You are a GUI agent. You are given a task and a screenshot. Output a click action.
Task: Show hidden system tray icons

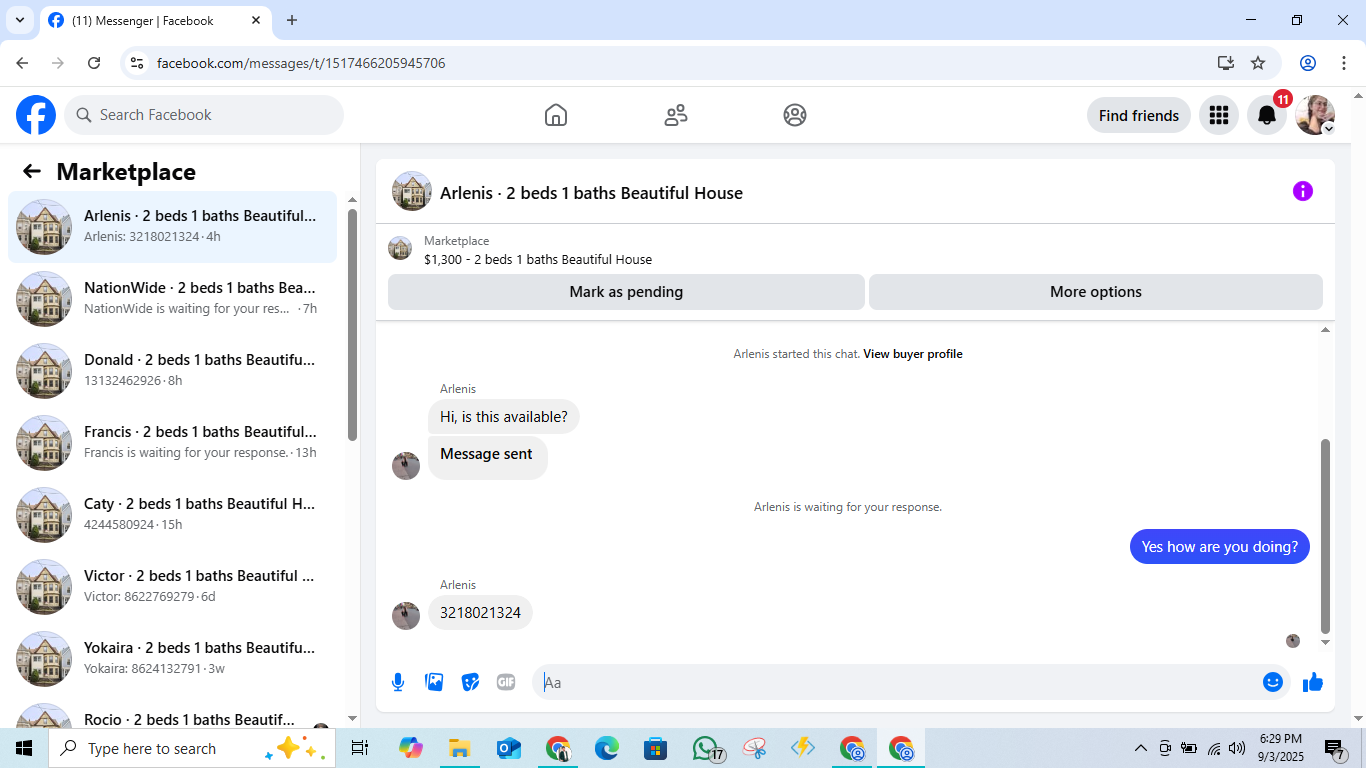click(x=1140, y=748)
